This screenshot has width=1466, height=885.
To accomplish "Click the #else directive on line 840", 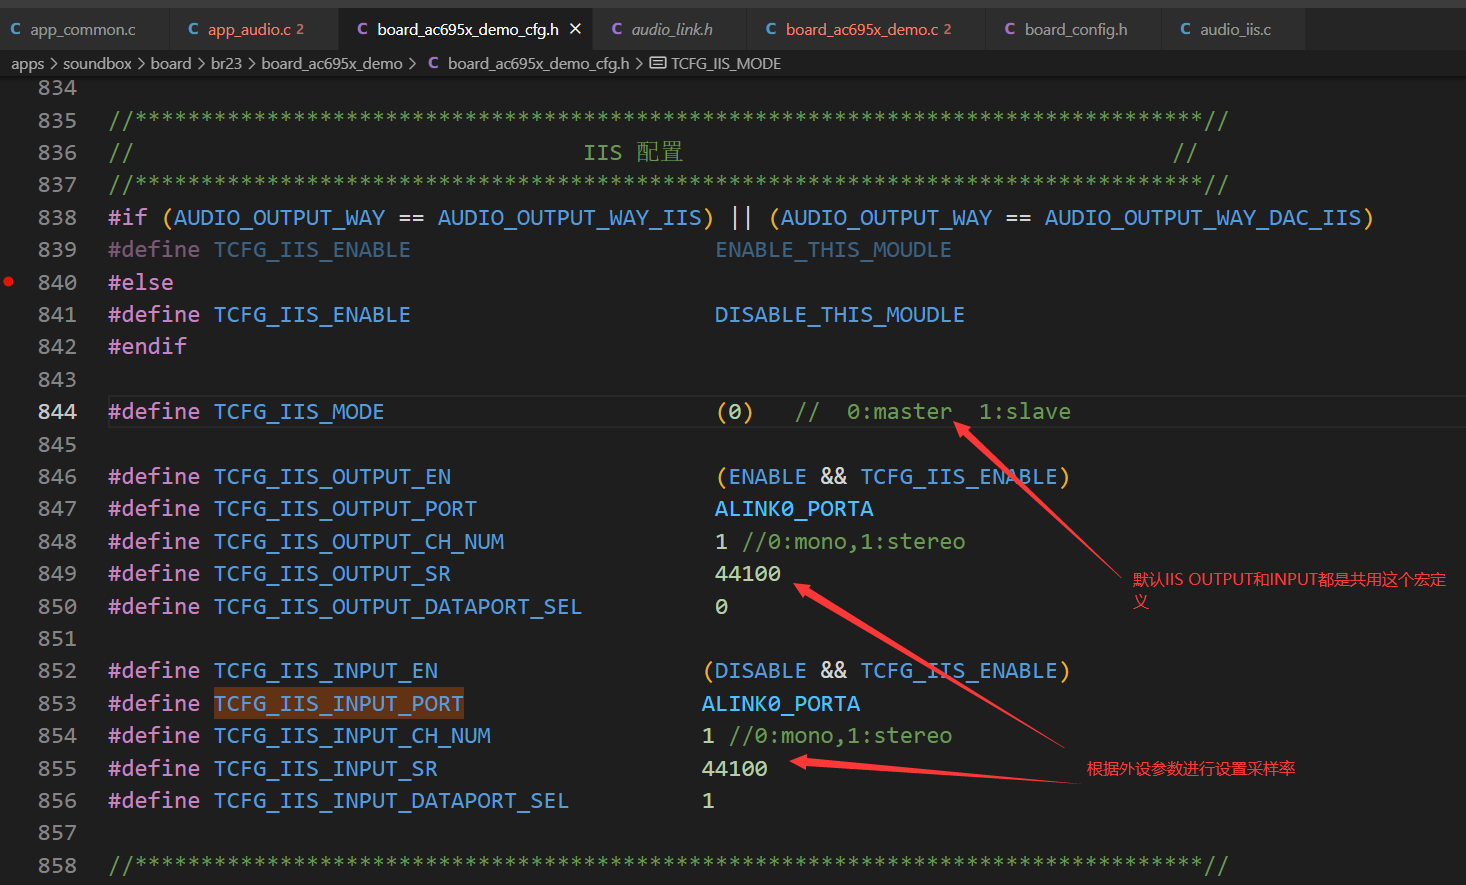I will click(141, 283).
